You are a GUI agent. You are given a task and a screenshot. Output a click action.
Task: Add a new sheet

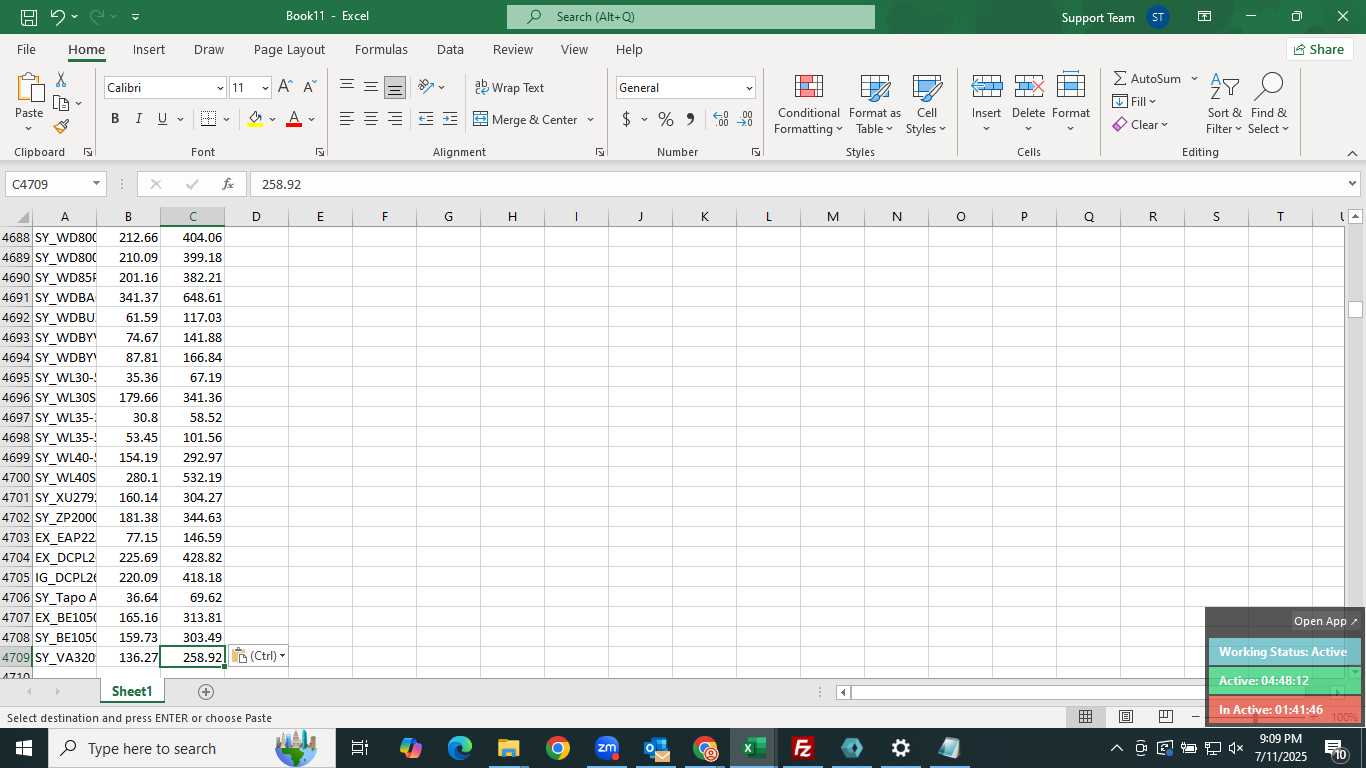click(x=206, y=692)
